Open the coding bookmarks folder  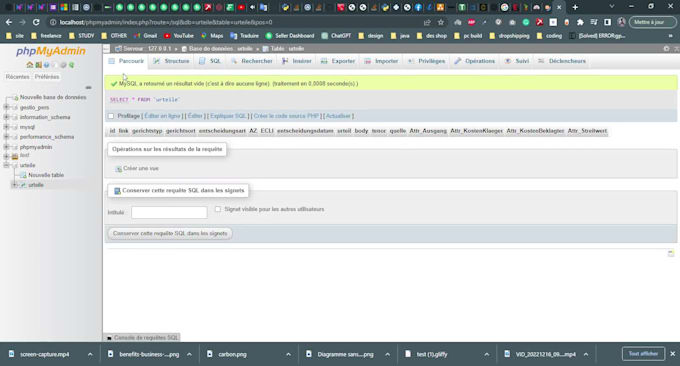549,36
